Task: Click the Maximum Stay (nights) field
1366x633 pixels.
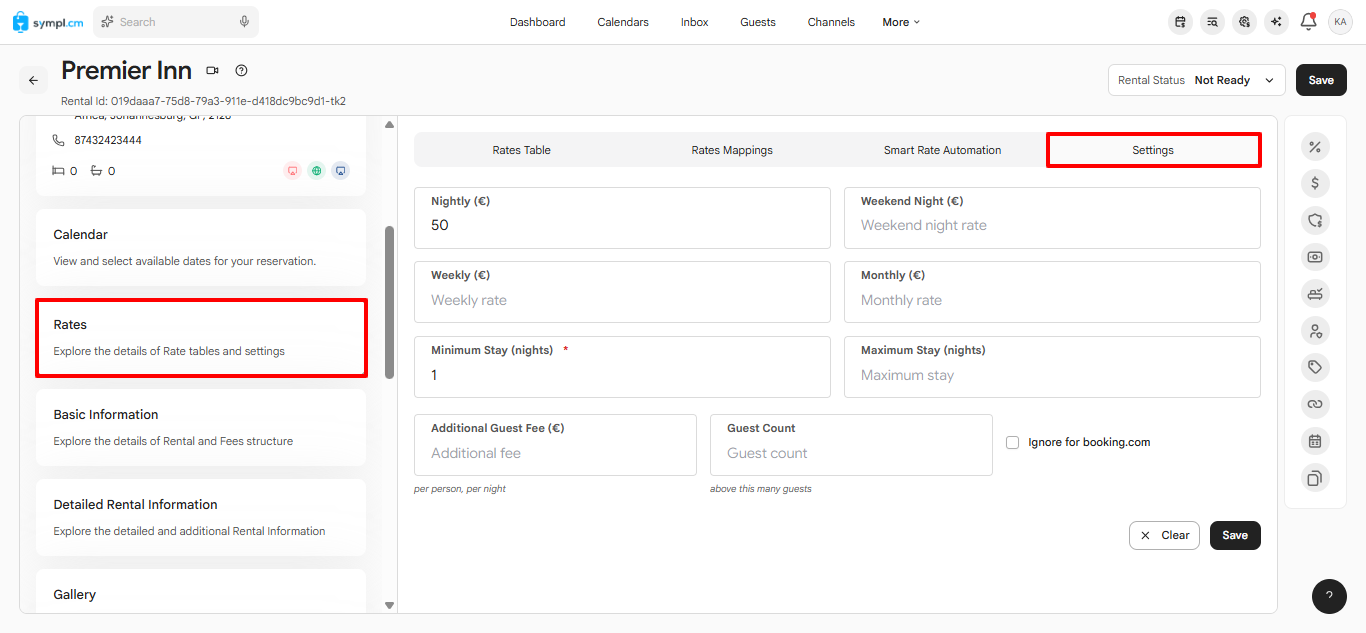Action: click(1052, 367)
